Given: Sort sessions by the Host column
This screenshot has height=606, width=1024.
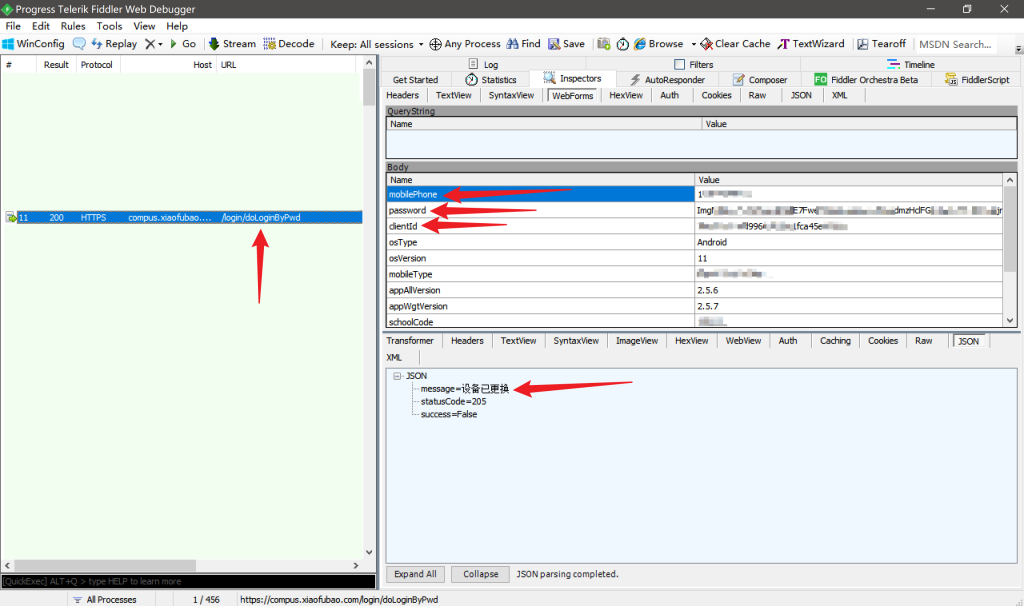Looking at the screenshot, I should (x=167, y=65).
